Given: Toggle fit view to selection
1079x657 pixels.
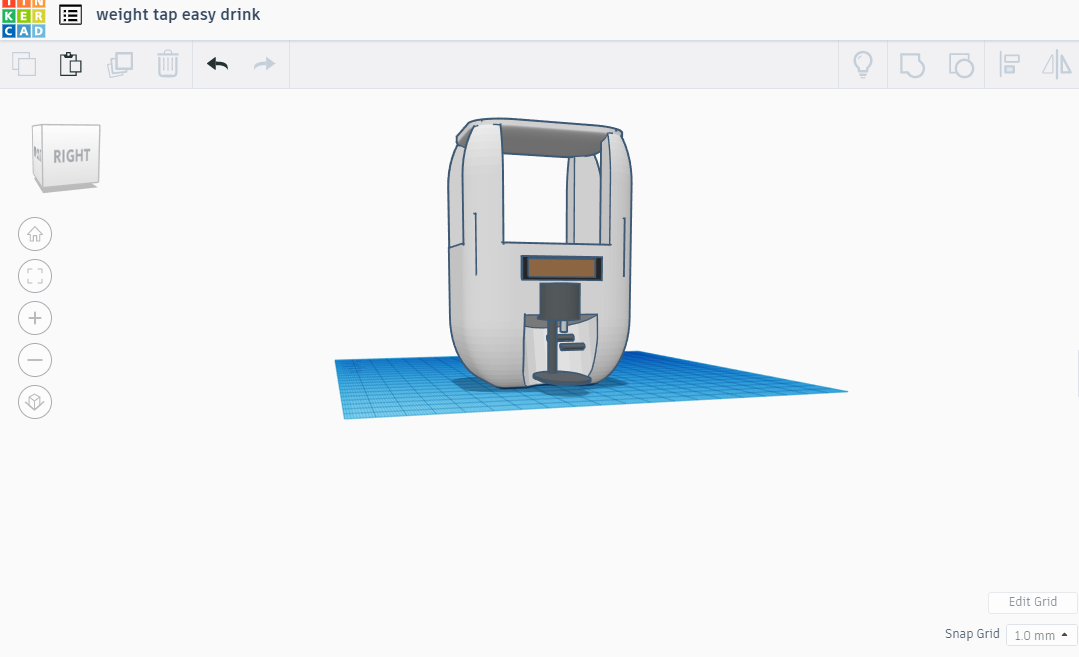Looking at the screenshot, I should pos(35,276).
